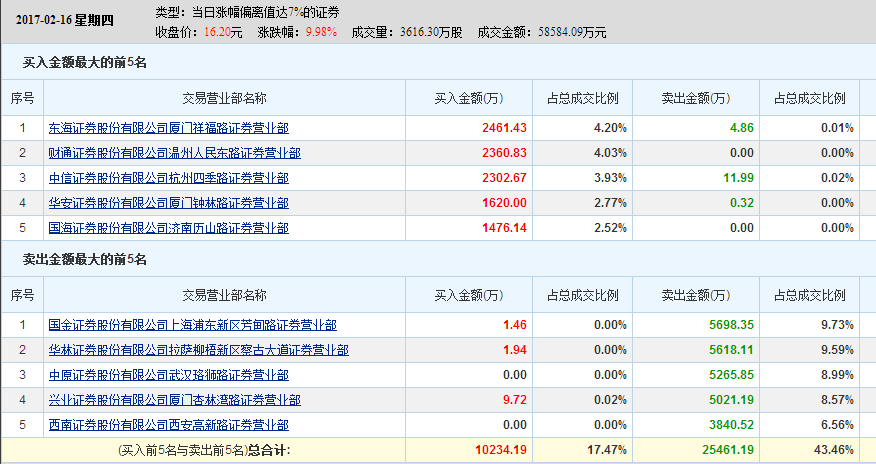Select buy amount 2360.83

tap(504, 153)
